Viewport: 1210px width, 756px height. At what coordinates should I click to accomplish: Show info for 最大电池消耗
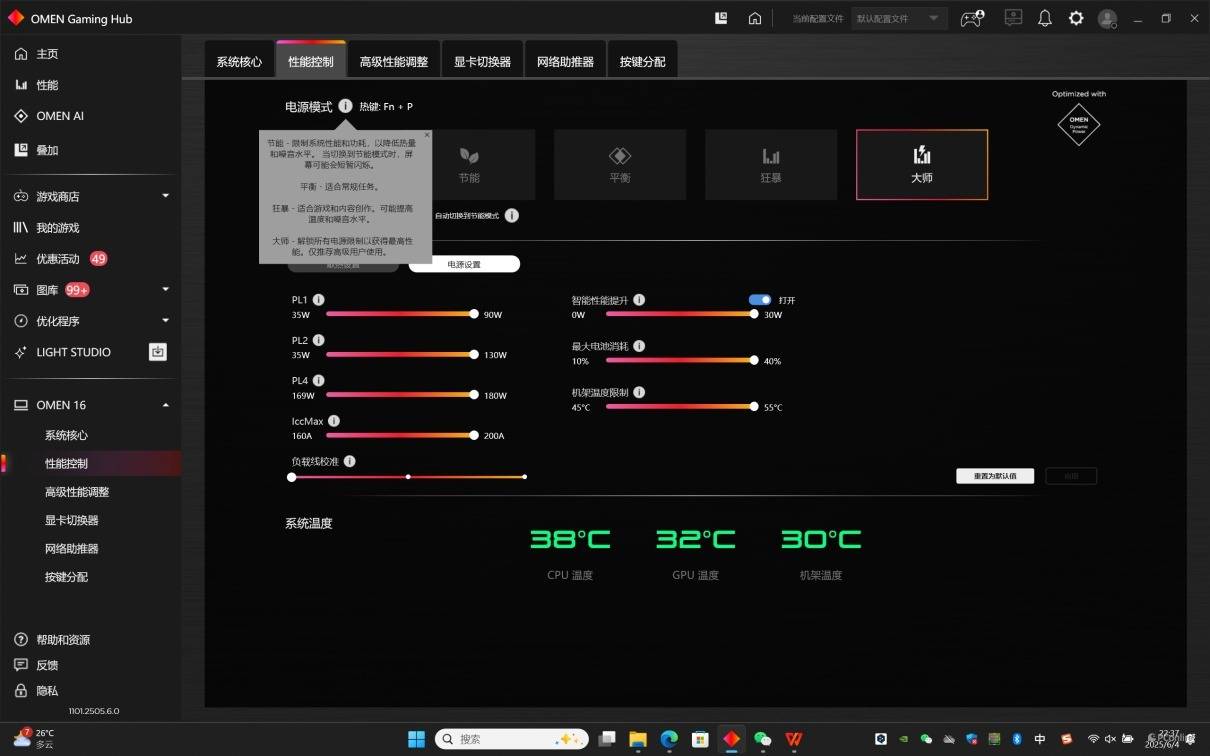click(x=639, y=346)
